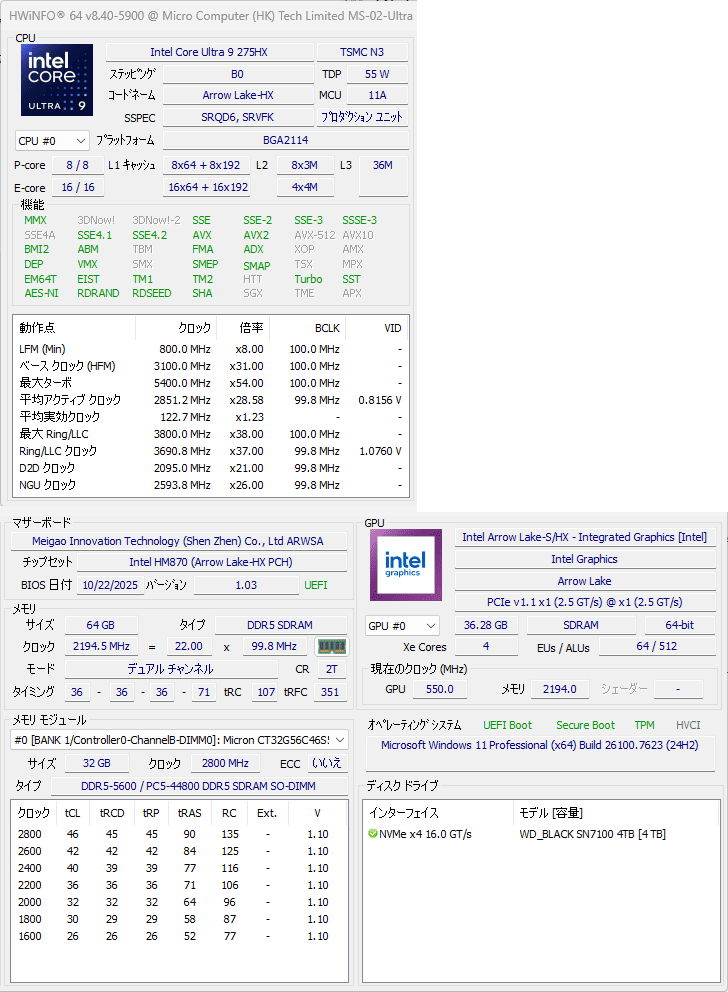Image resolution: width=728 pixels, height=992 pixels.
Task: Click the Windows 11 Professional OS field
Action: pos(539,746)
